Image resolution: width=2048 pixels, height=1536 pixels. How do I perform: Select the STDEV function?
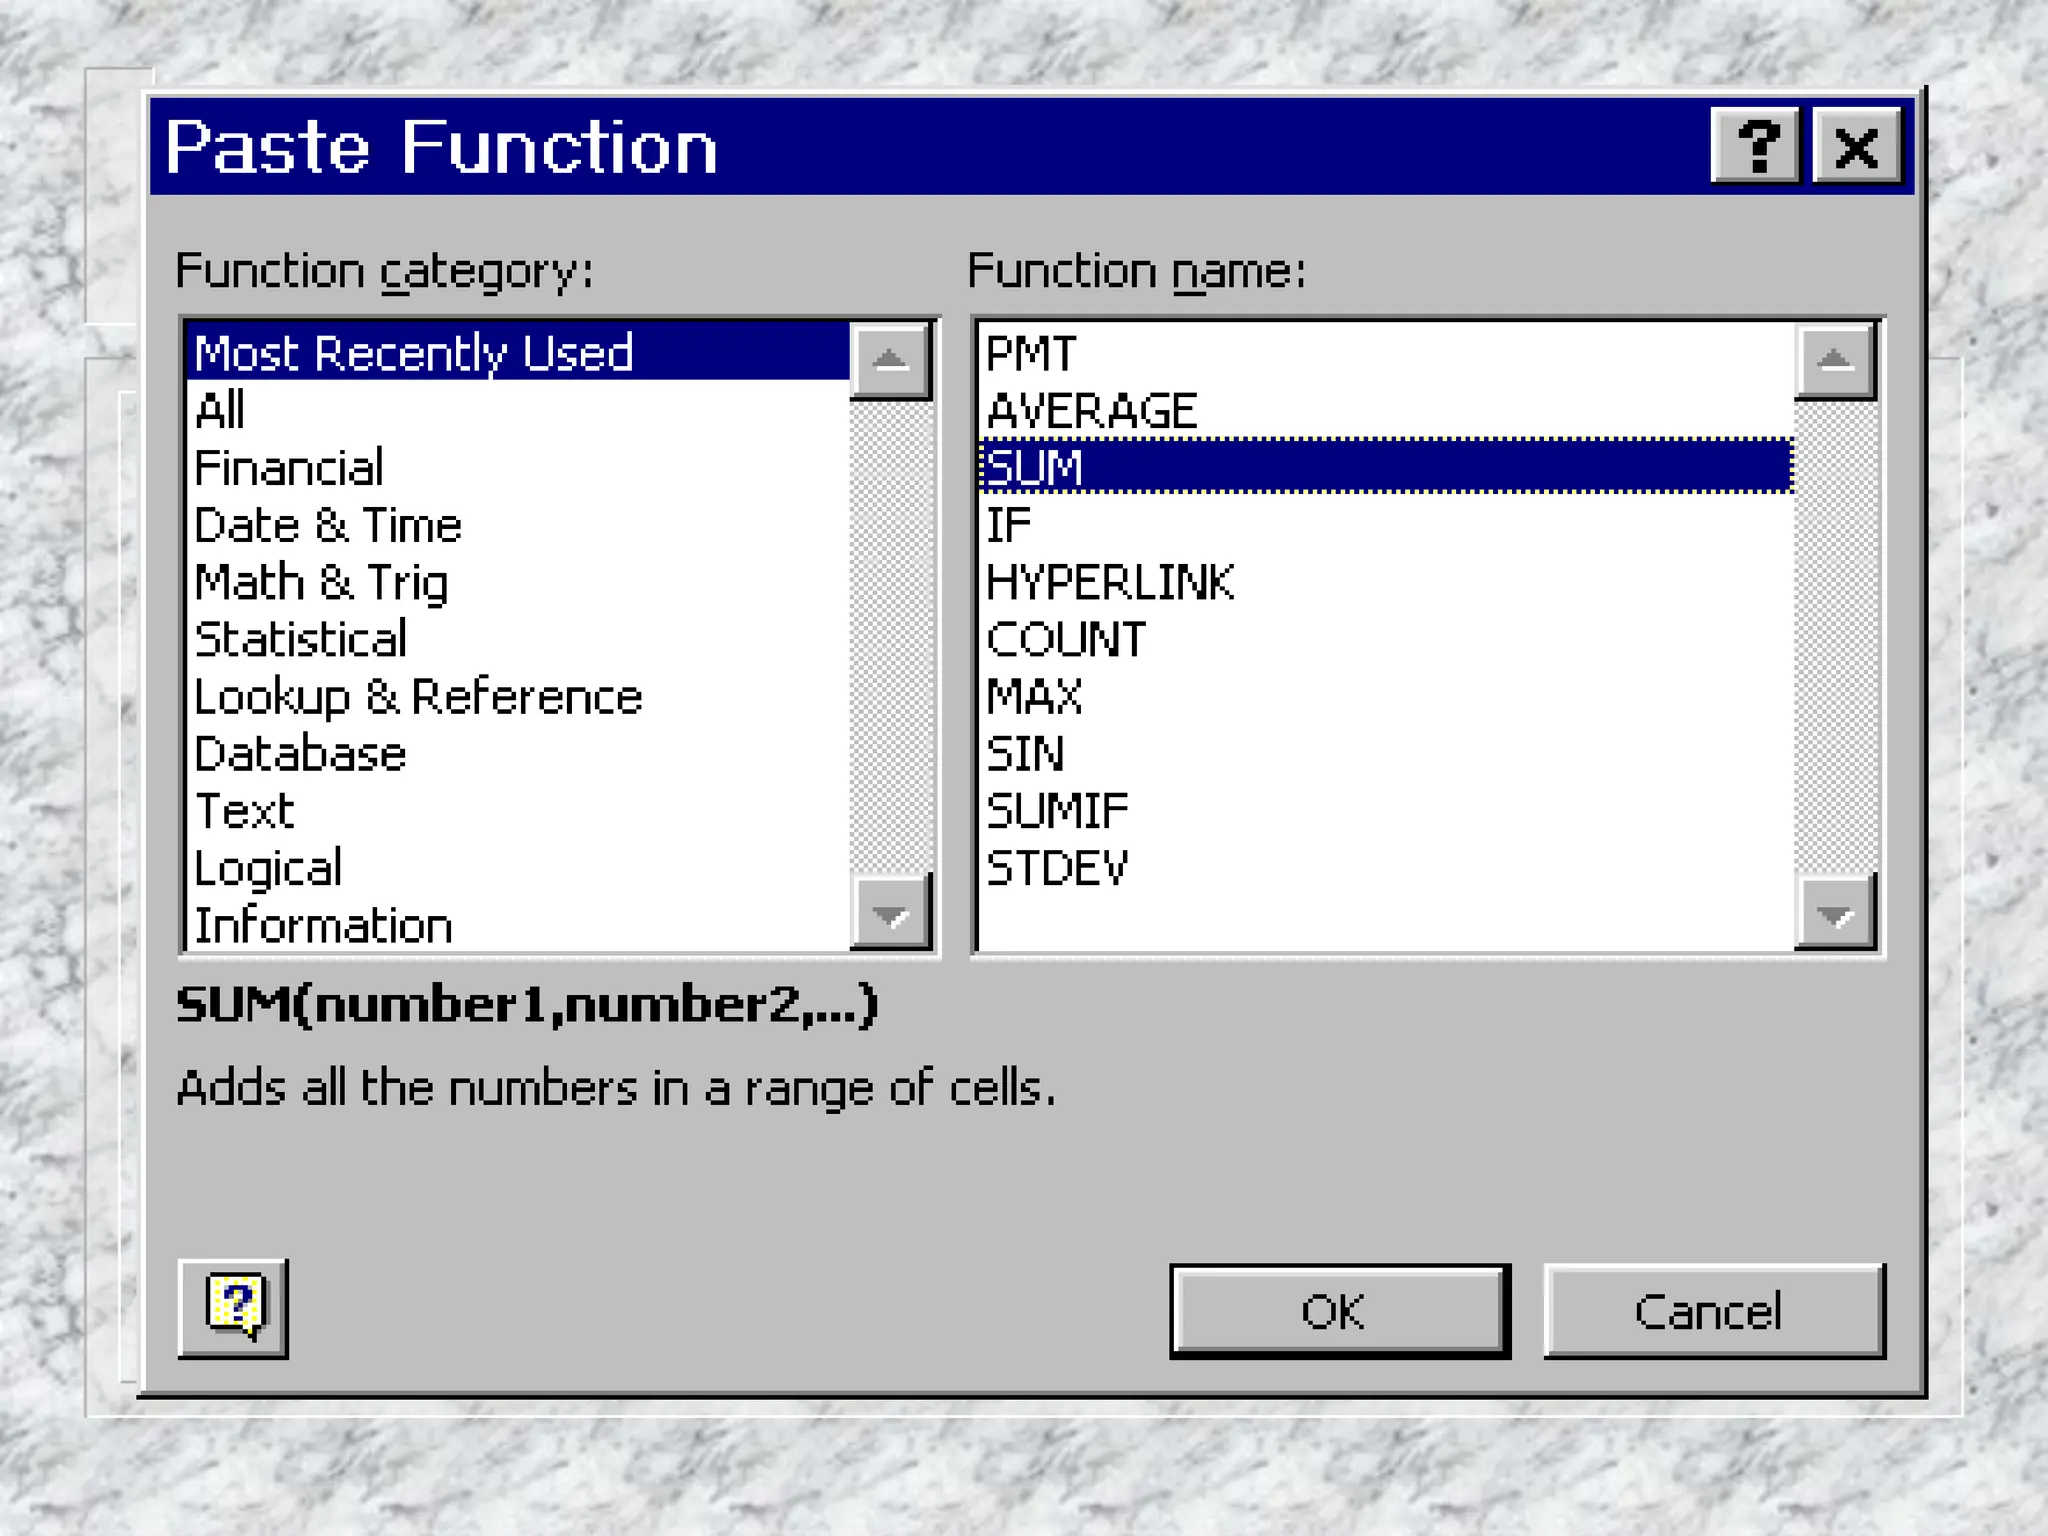click(1057, 868)
